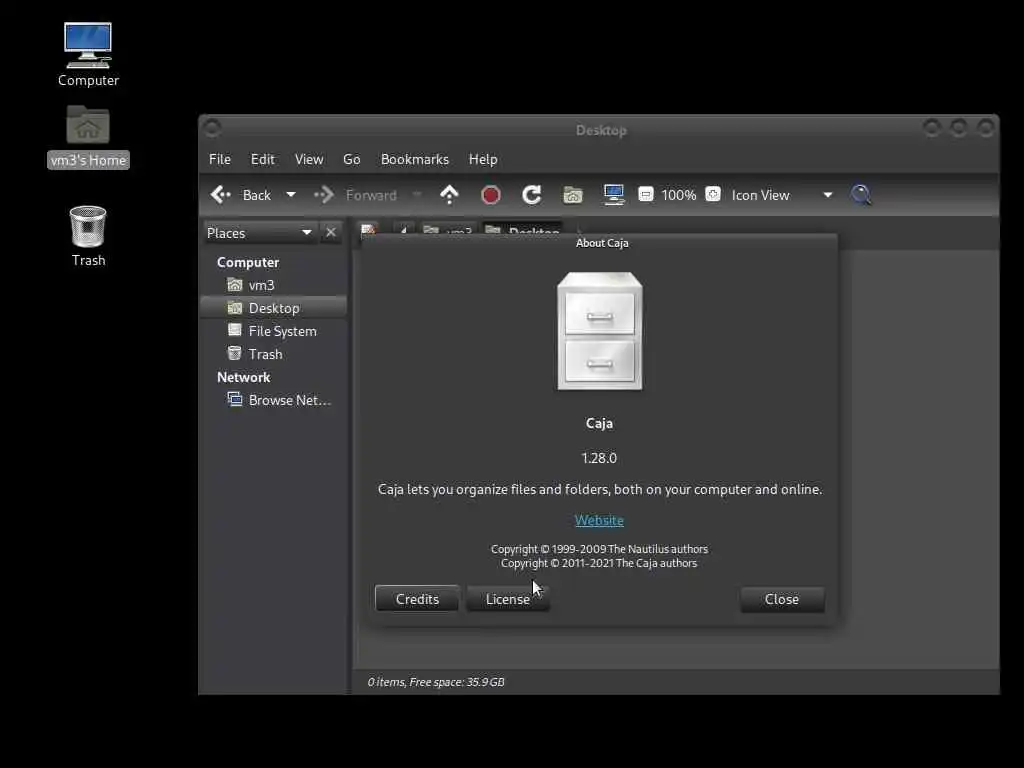Open the Computer toolbar icon
The image size is (1024, 768).
(x=614, y=195)
